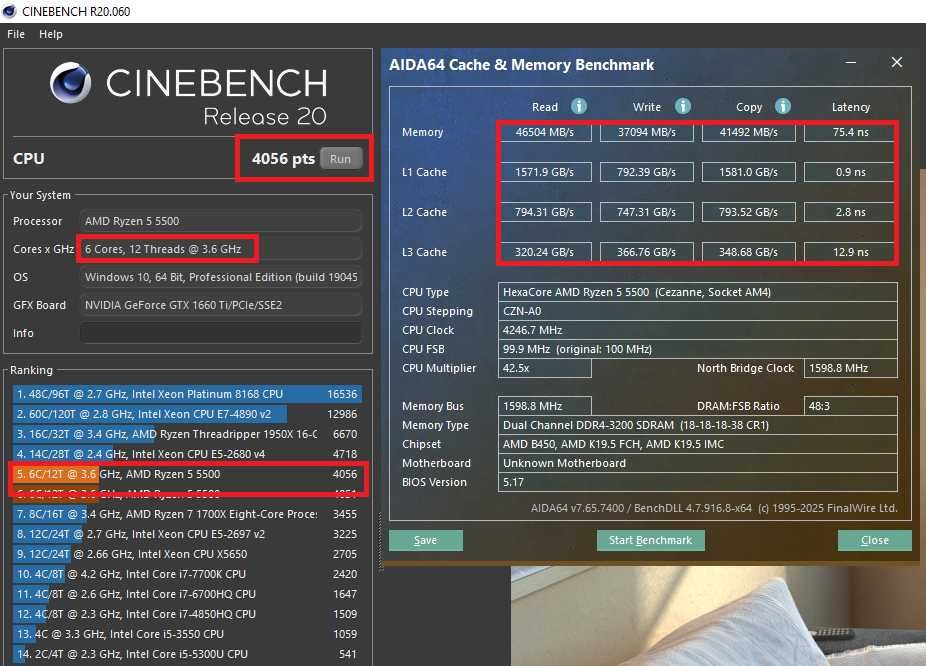Click the BIOS Version value 5.17
Image resolution: width=926 pixels, height=666 pixels.
click(698, 482)
